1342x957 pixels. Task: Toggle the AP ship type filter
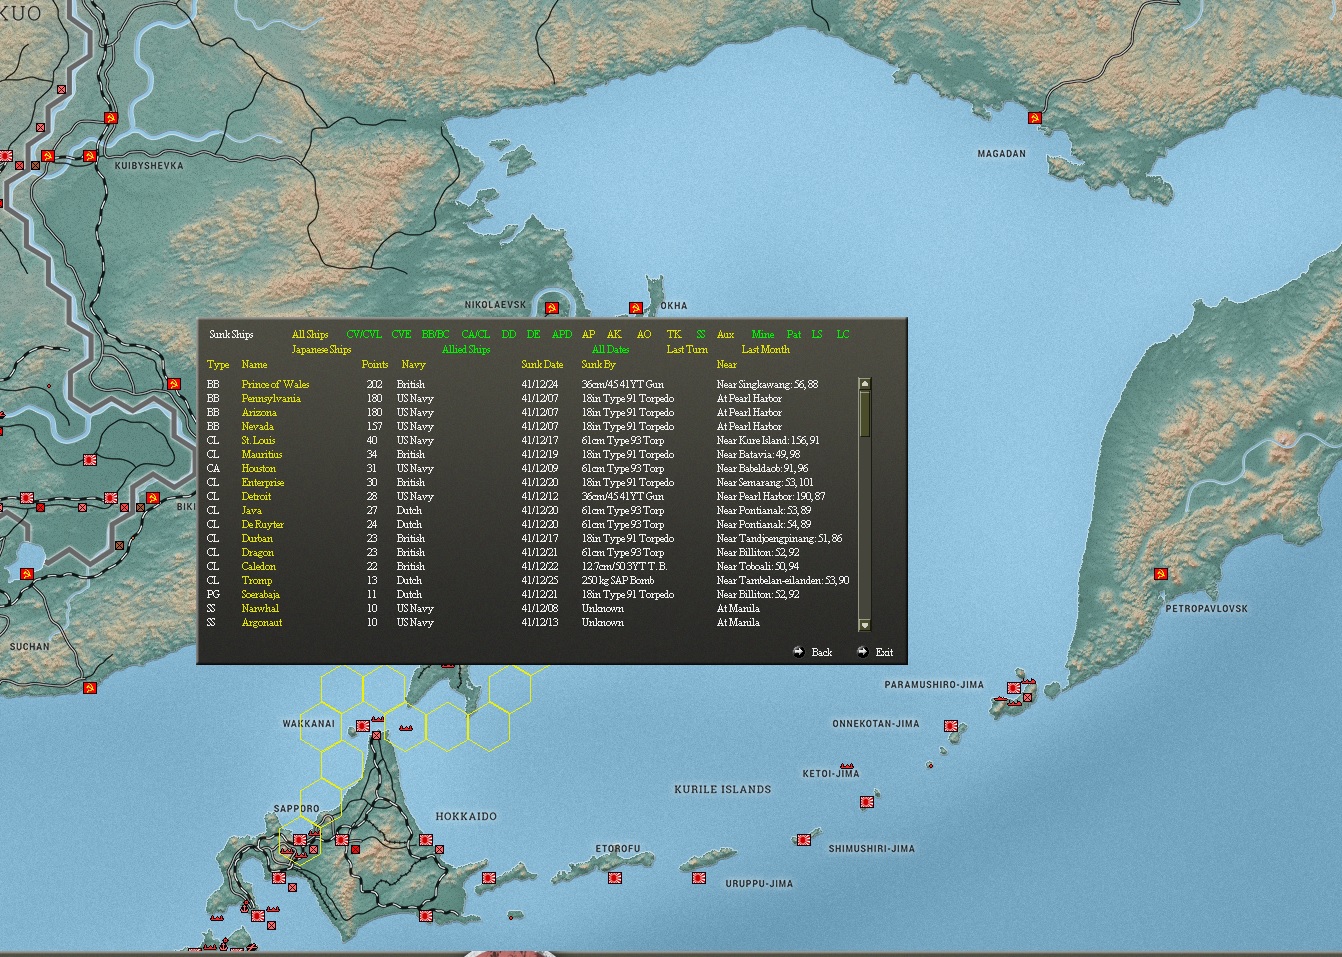click(588, 334)
